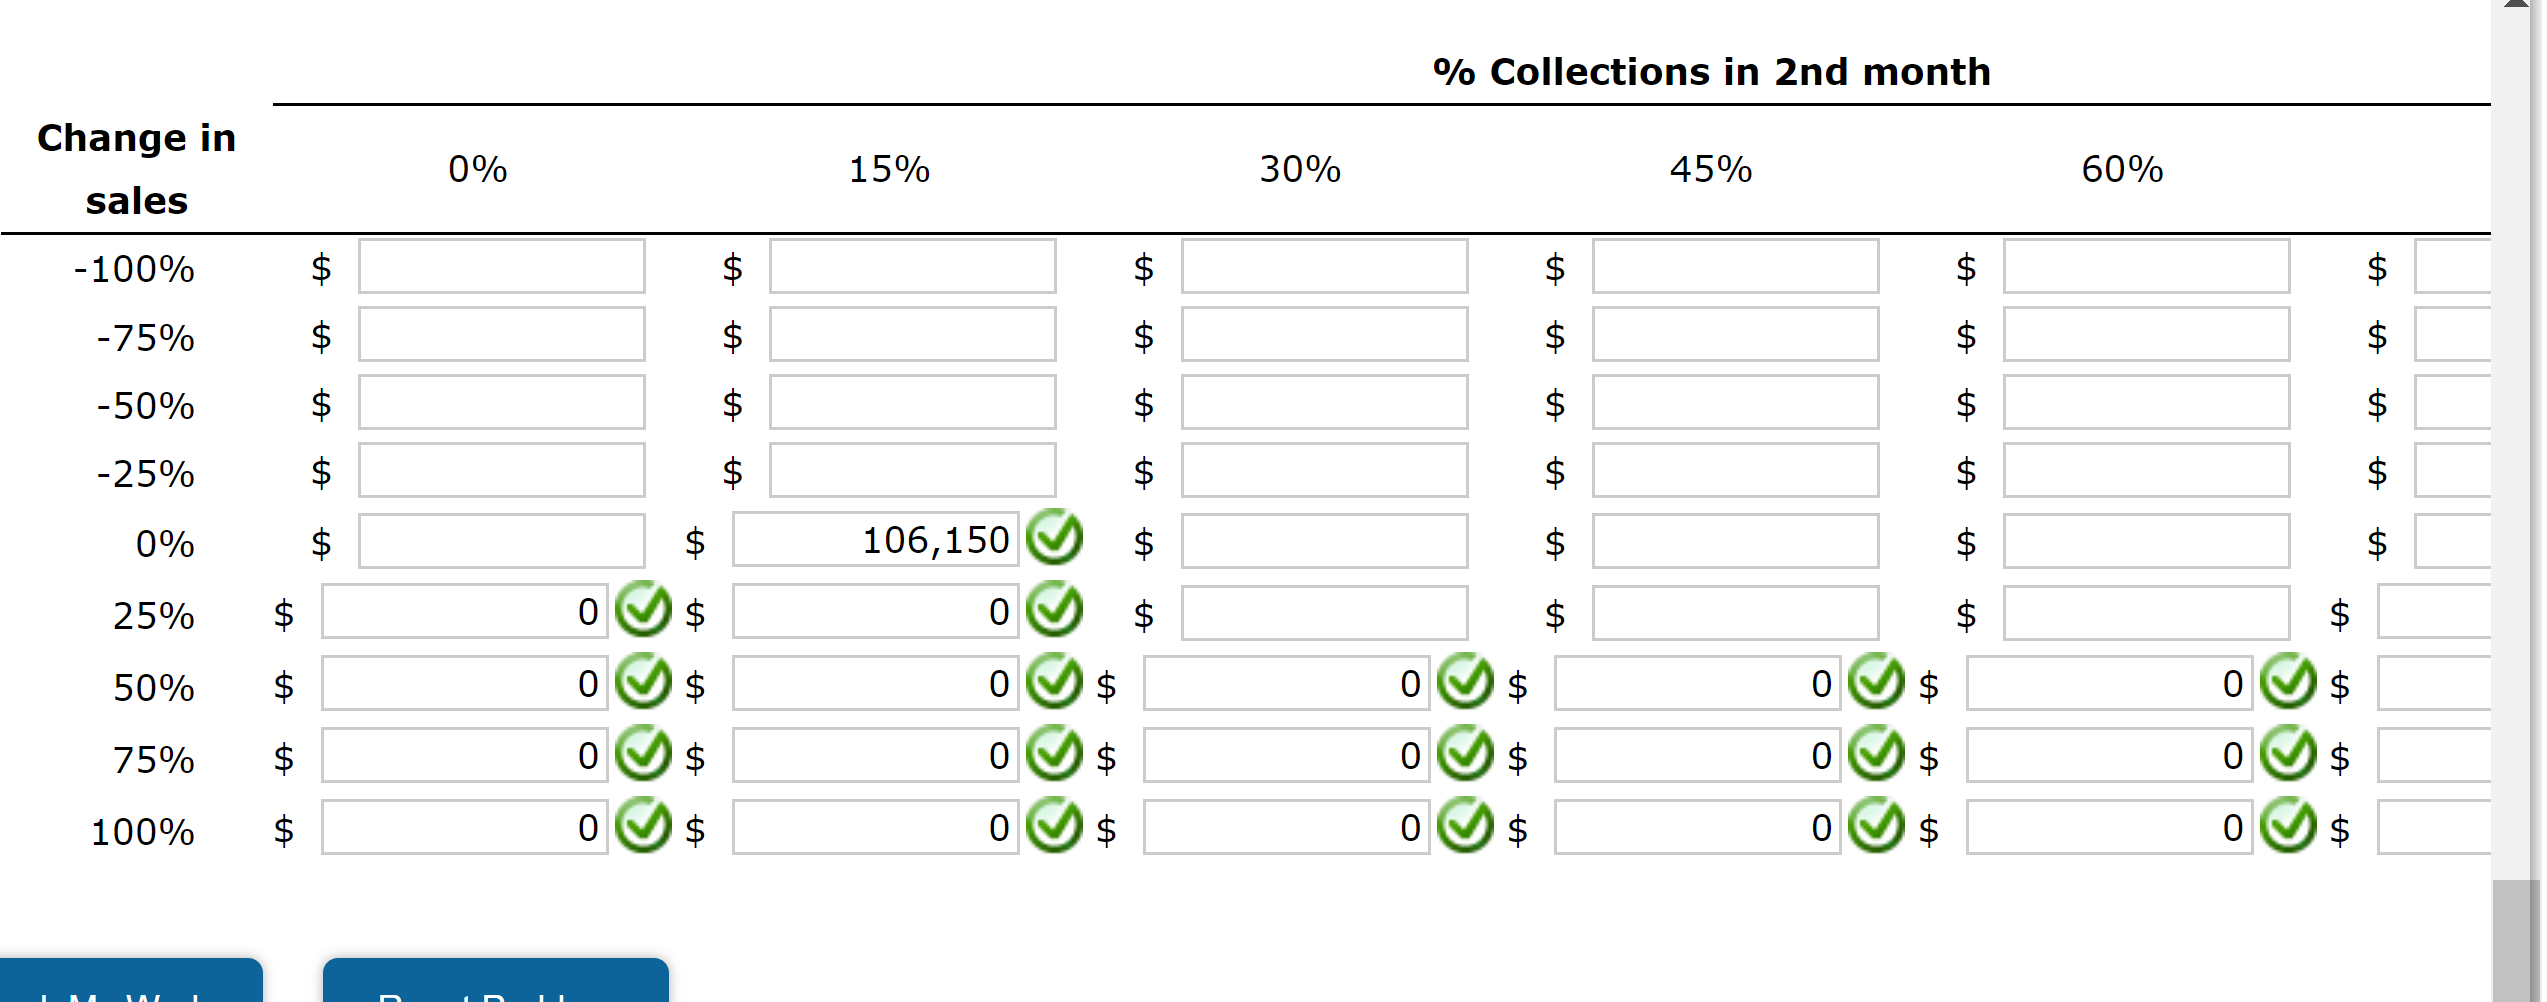Click input for -25% row under 60% column
This screenshot has height=1002, width=2547.
2146,471
